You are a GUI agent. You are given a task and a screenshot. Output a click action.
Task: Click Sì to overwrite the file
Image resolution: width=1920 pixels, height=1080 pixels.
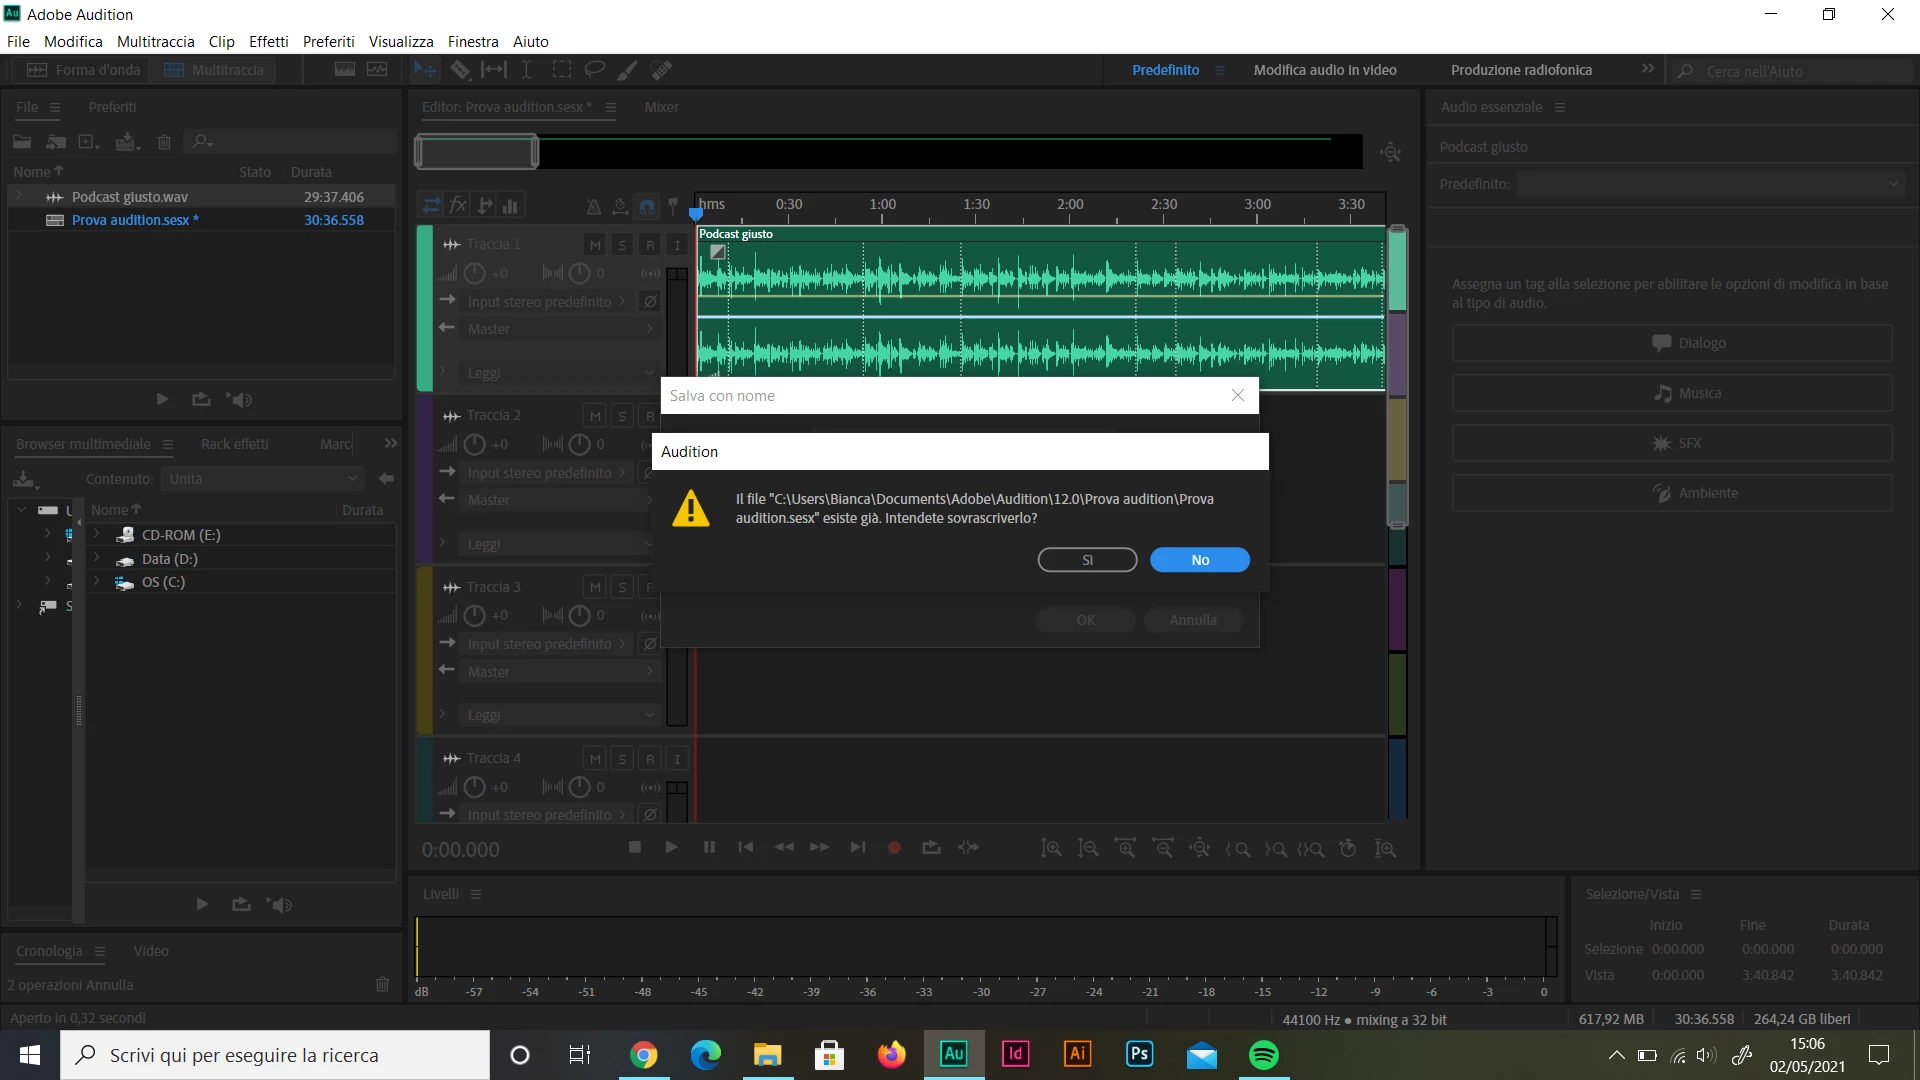(1087, 560)
